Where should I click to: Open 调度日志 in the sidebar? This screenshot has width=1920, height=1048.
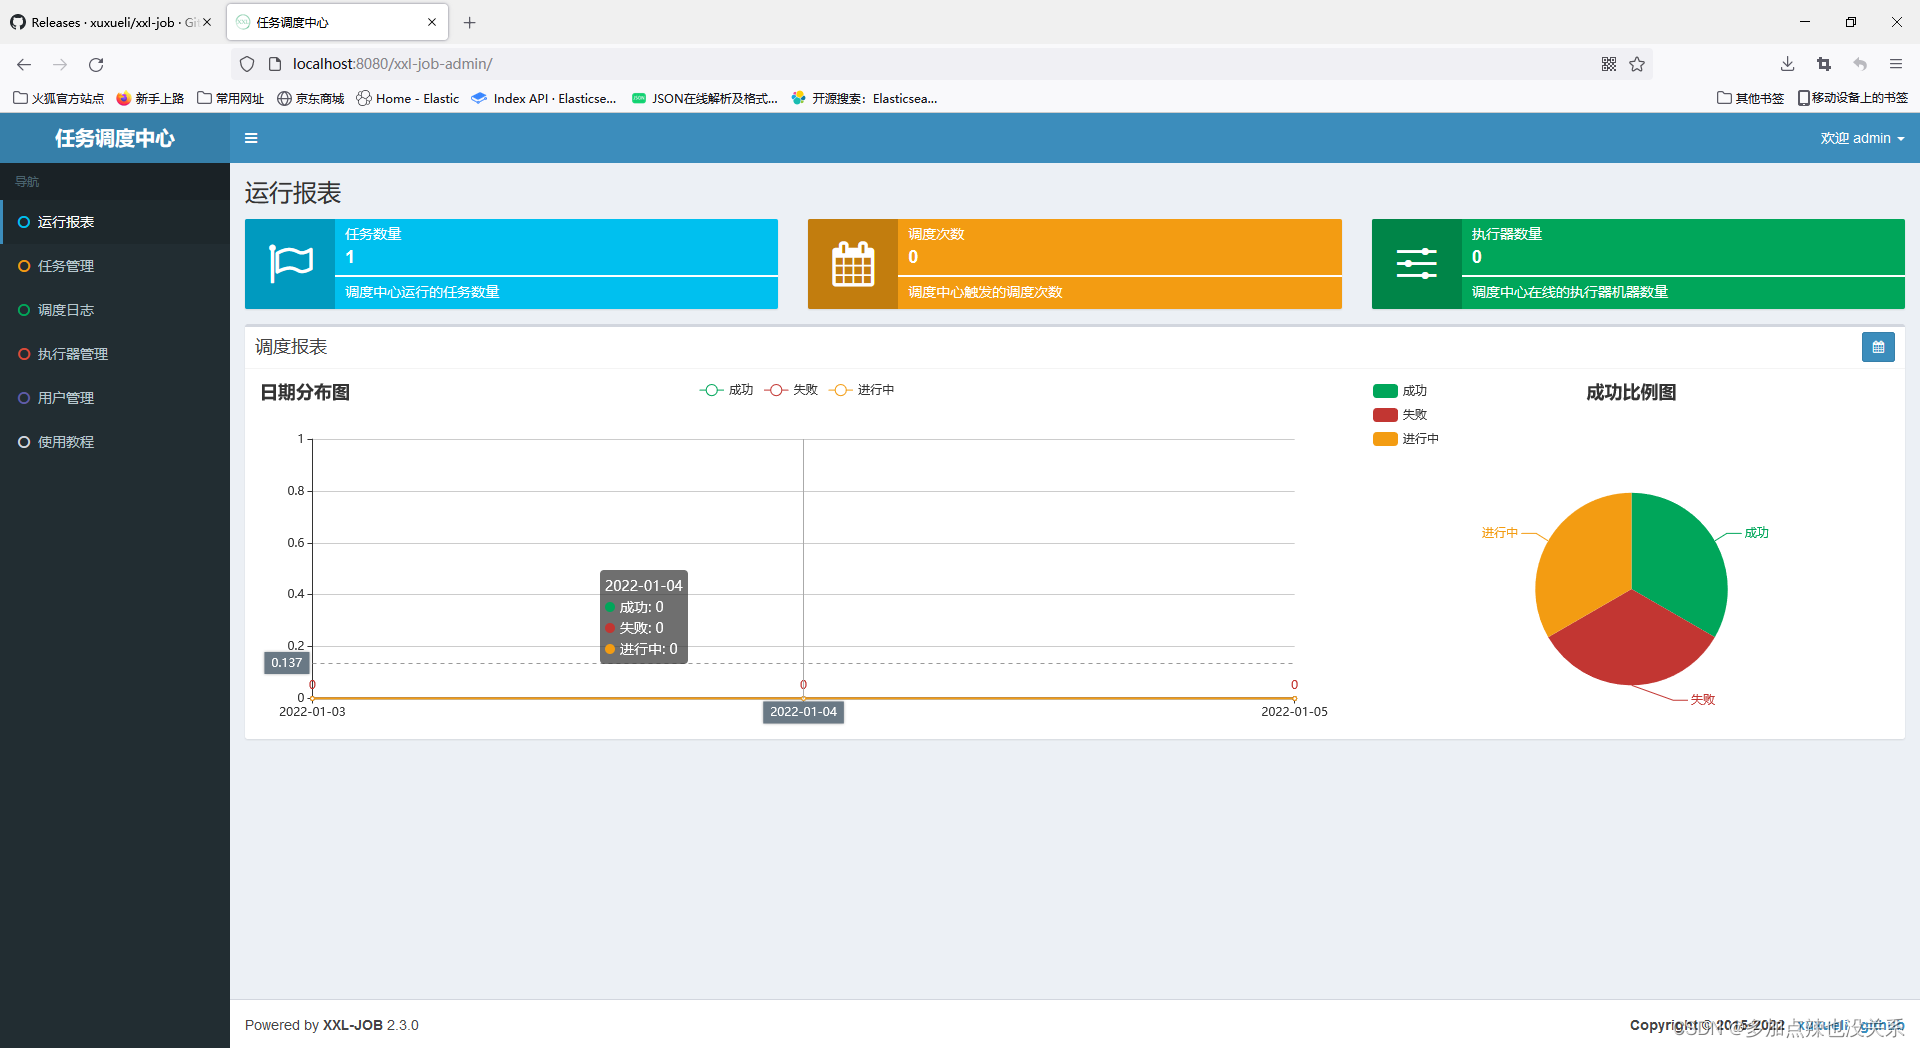point(115,310)
